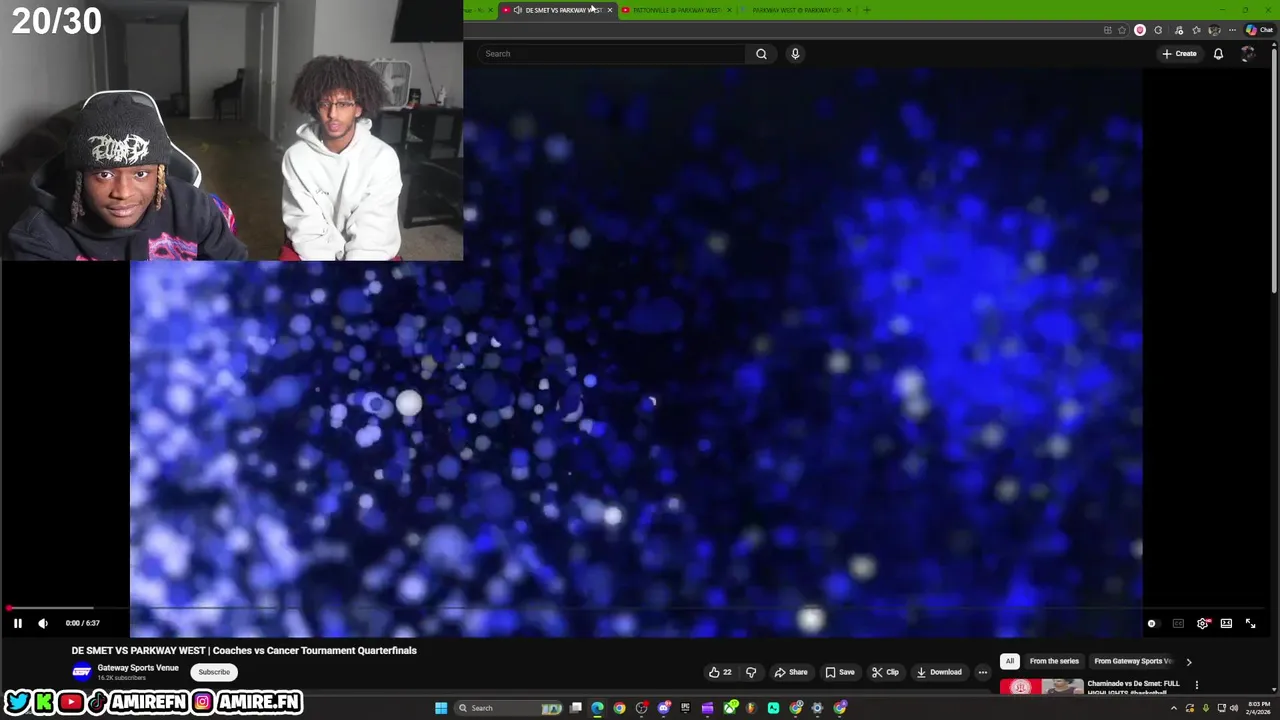Dislike the video
Image resolution: width=1280 pixels, height=720 pixels.
751,672
